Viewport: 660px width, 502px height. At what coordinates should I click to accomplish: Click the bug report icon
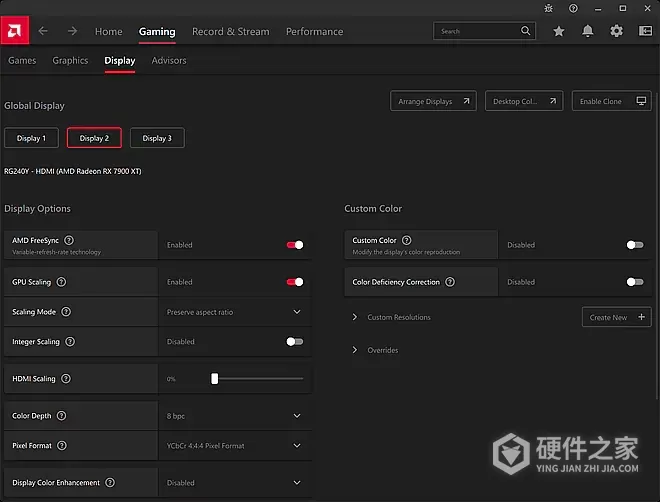click(x=548, y=8)
